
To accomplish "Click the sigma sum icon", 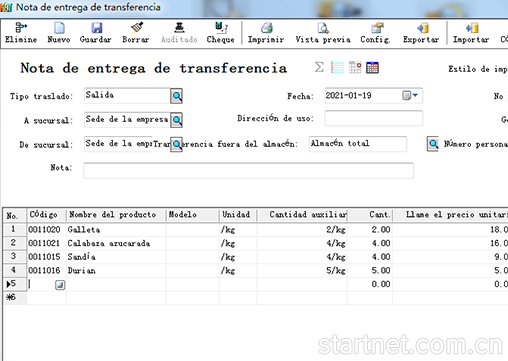I will tap(319, 67).
